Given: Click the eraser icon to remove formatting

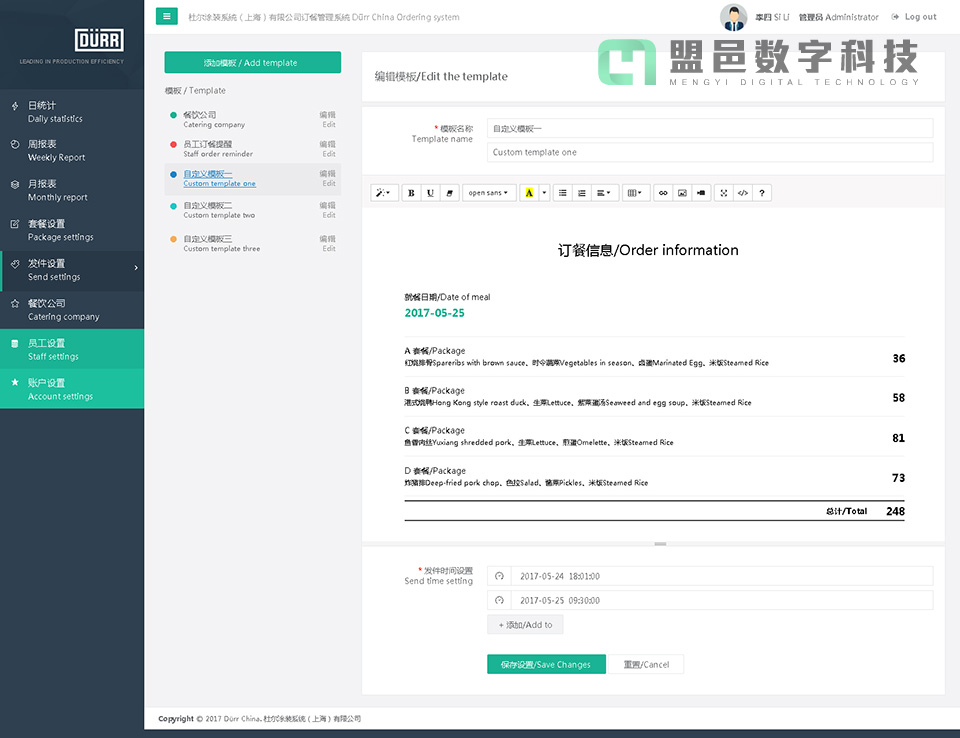Looking at the screenshot, I should coord(448,192).
